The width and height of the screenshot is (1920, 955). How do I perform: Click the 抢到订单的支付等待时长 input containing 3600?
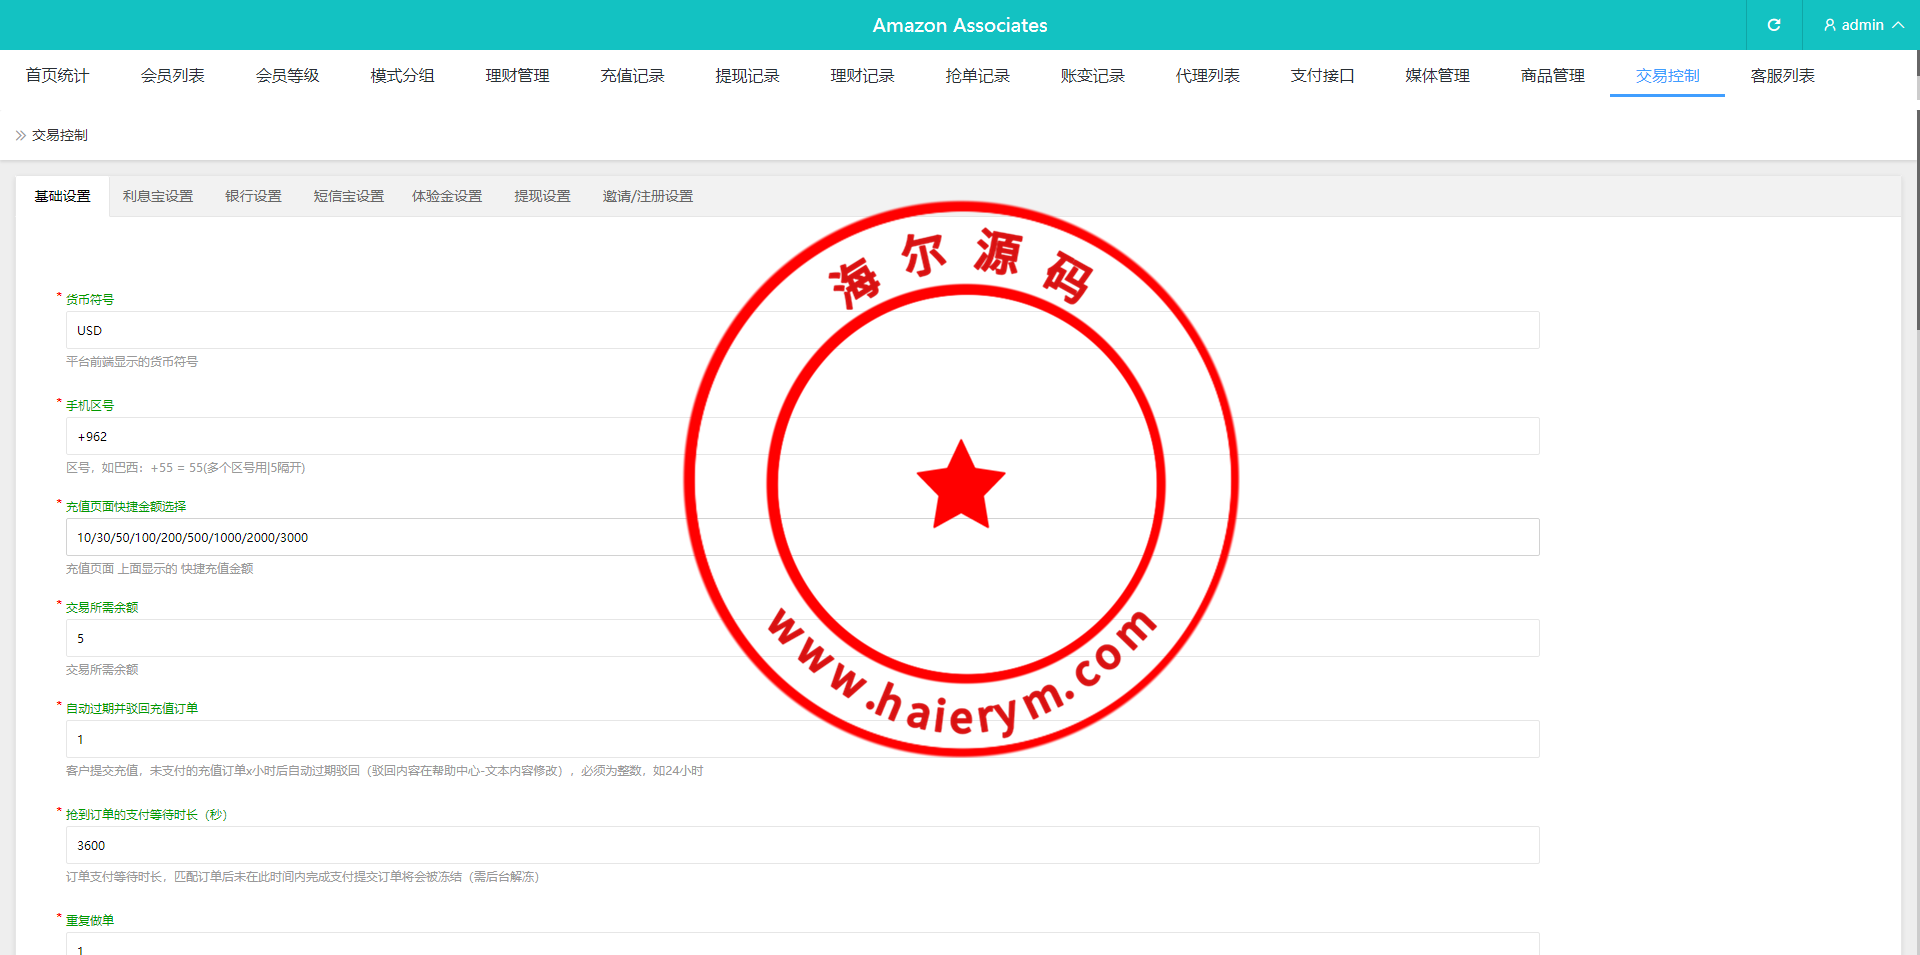coord(802,845)
